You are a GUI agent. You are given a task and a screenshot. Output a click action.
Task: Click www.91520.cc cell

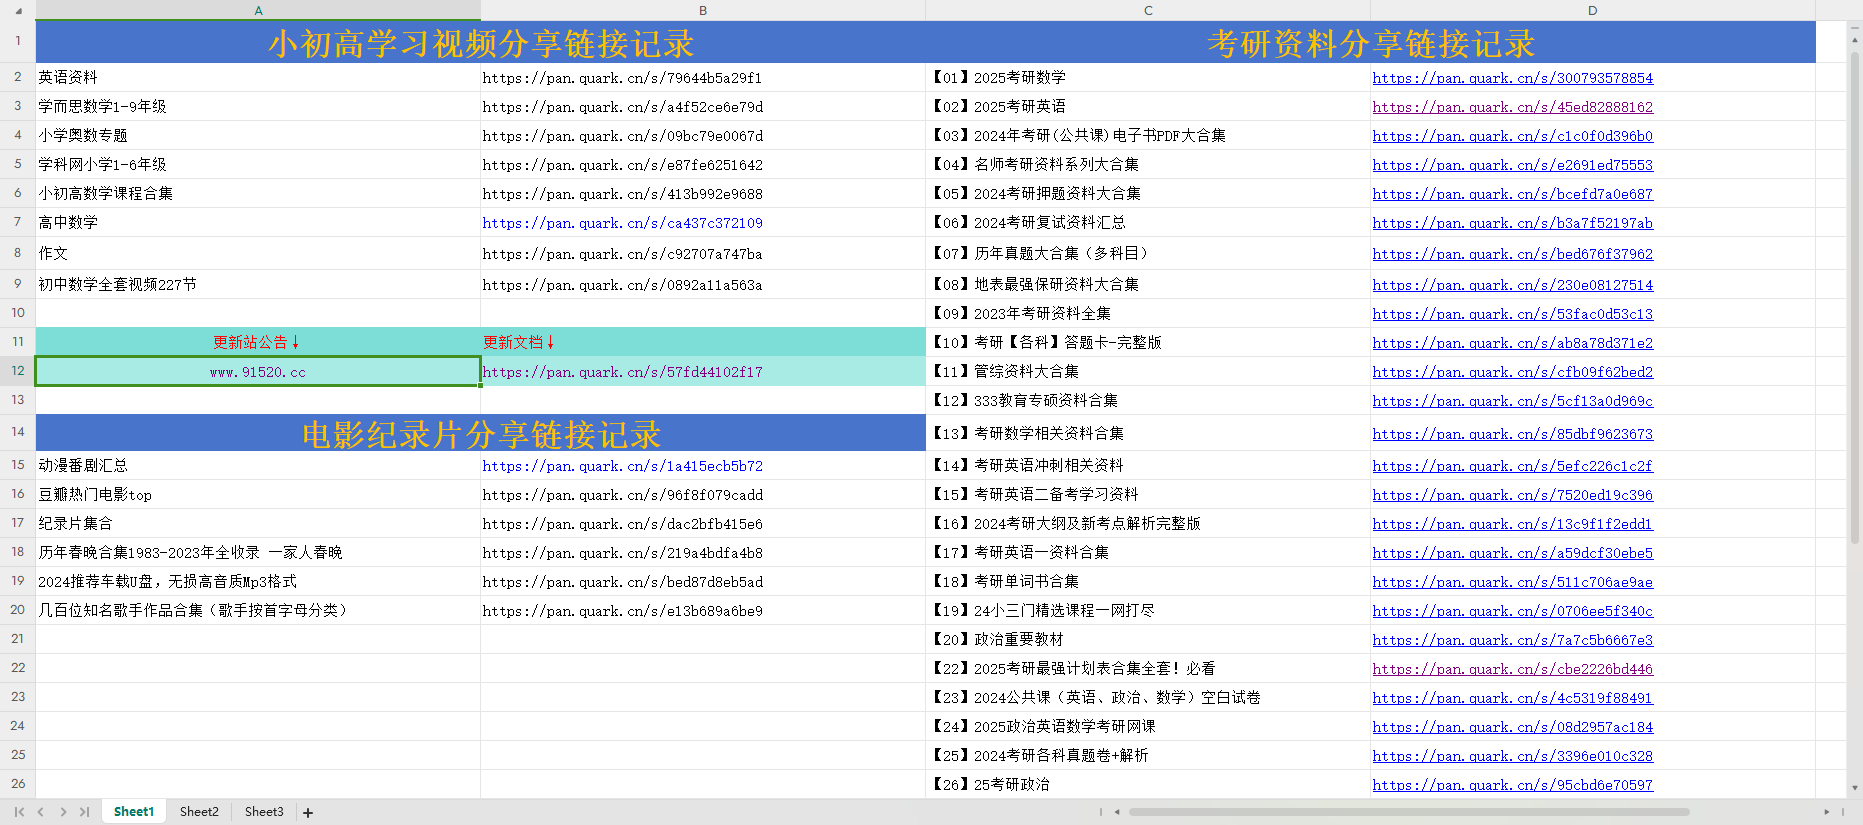pyautogui.click(x=258, y=372)
